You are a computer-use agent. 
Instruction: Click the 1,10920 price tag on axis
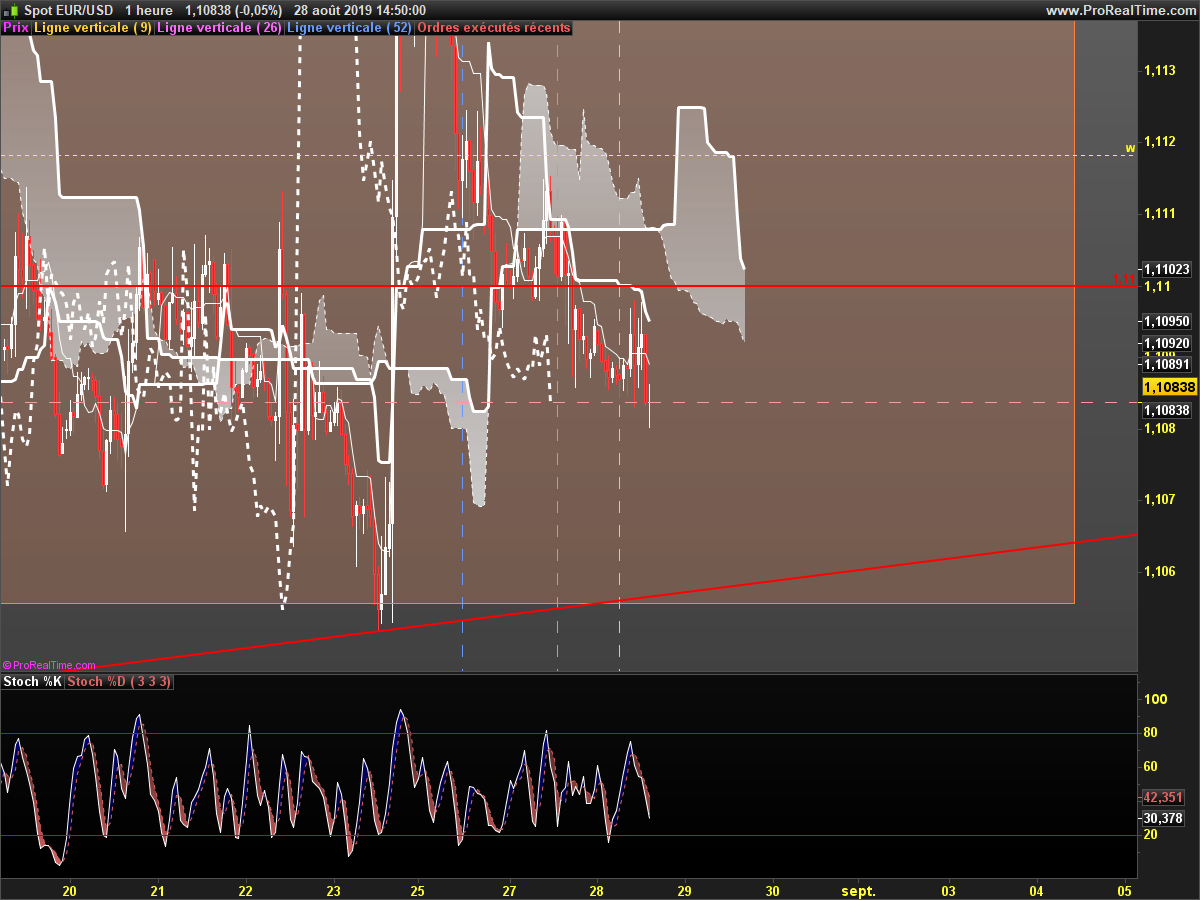click(1167, 343)
